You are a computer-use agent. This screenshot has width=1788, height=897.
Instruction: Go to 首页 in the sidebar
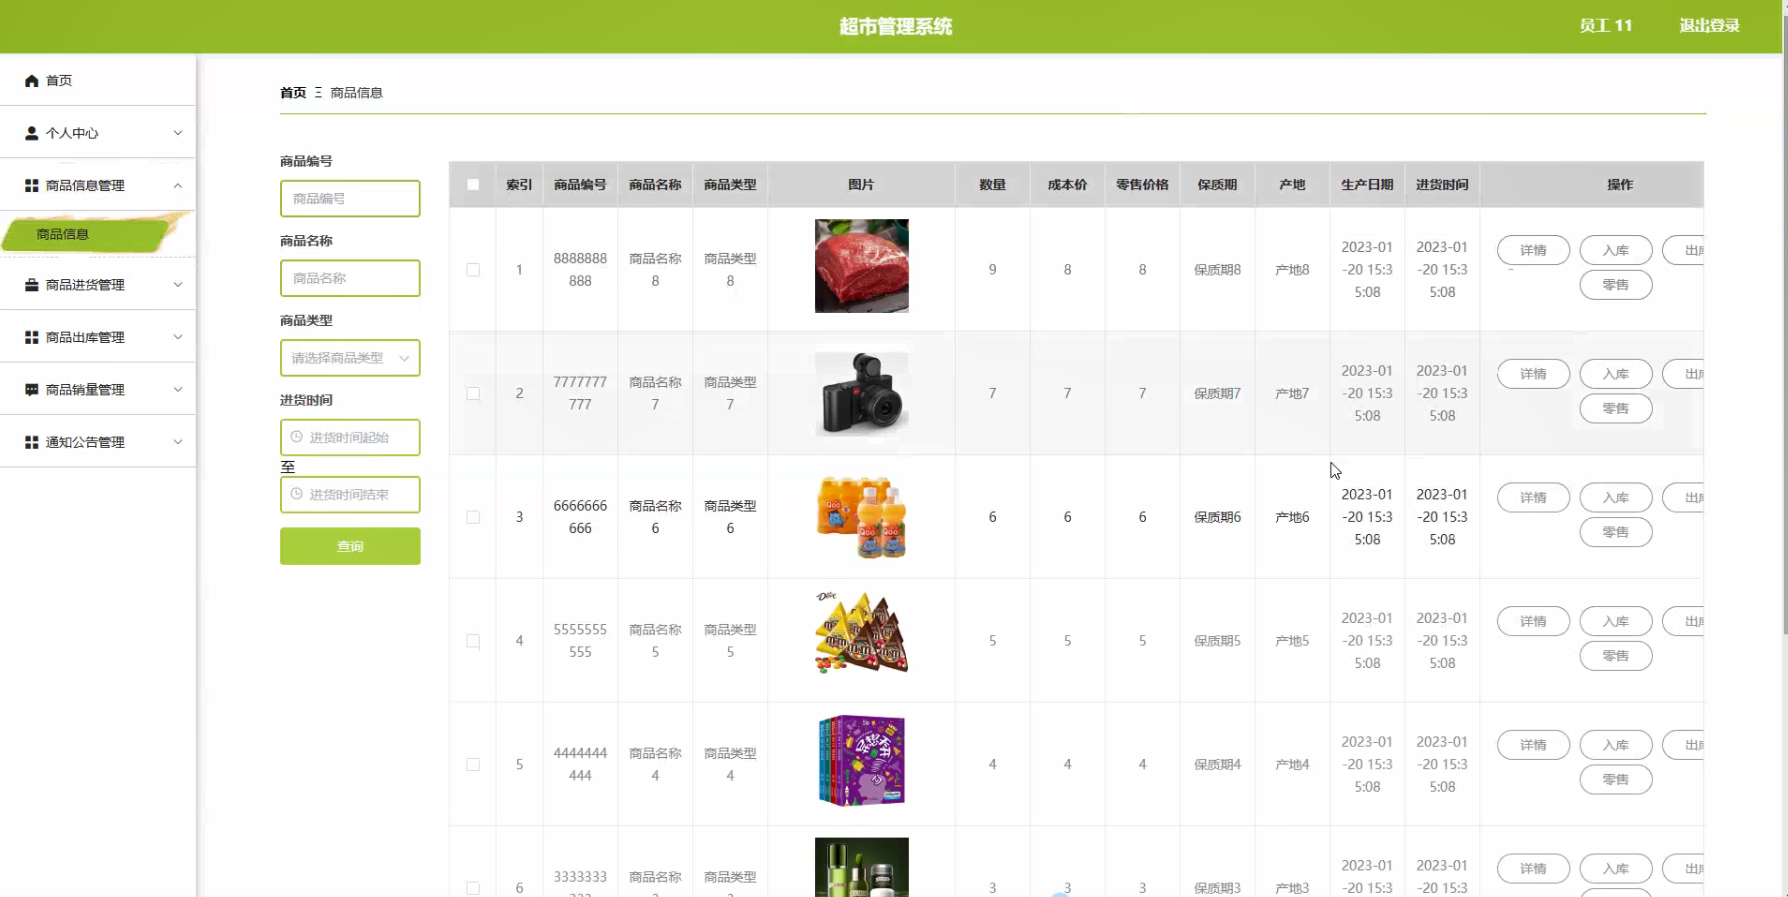tap(59, 81)
